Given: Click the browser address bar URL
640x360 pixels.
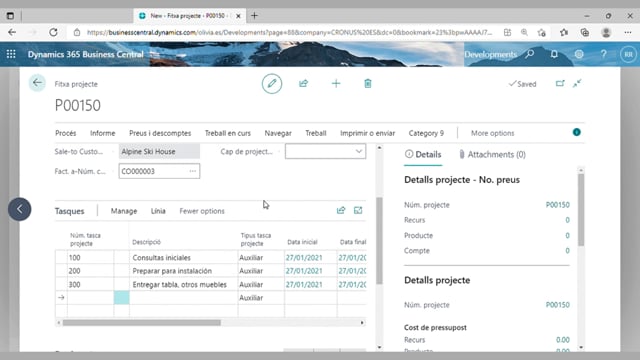Looking at the screenshot, I should tap(289, 32).
